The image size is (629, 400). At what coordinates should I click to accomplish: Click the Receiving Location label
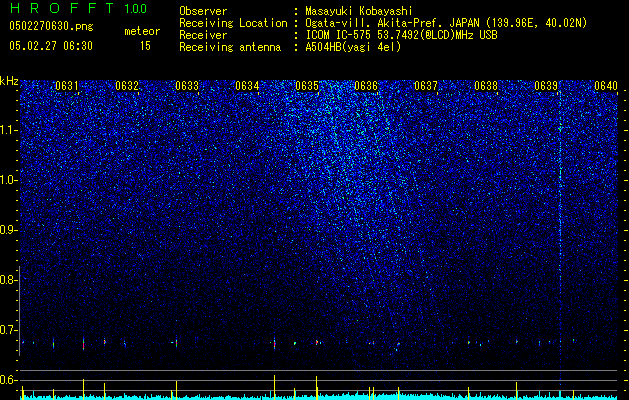233,23
